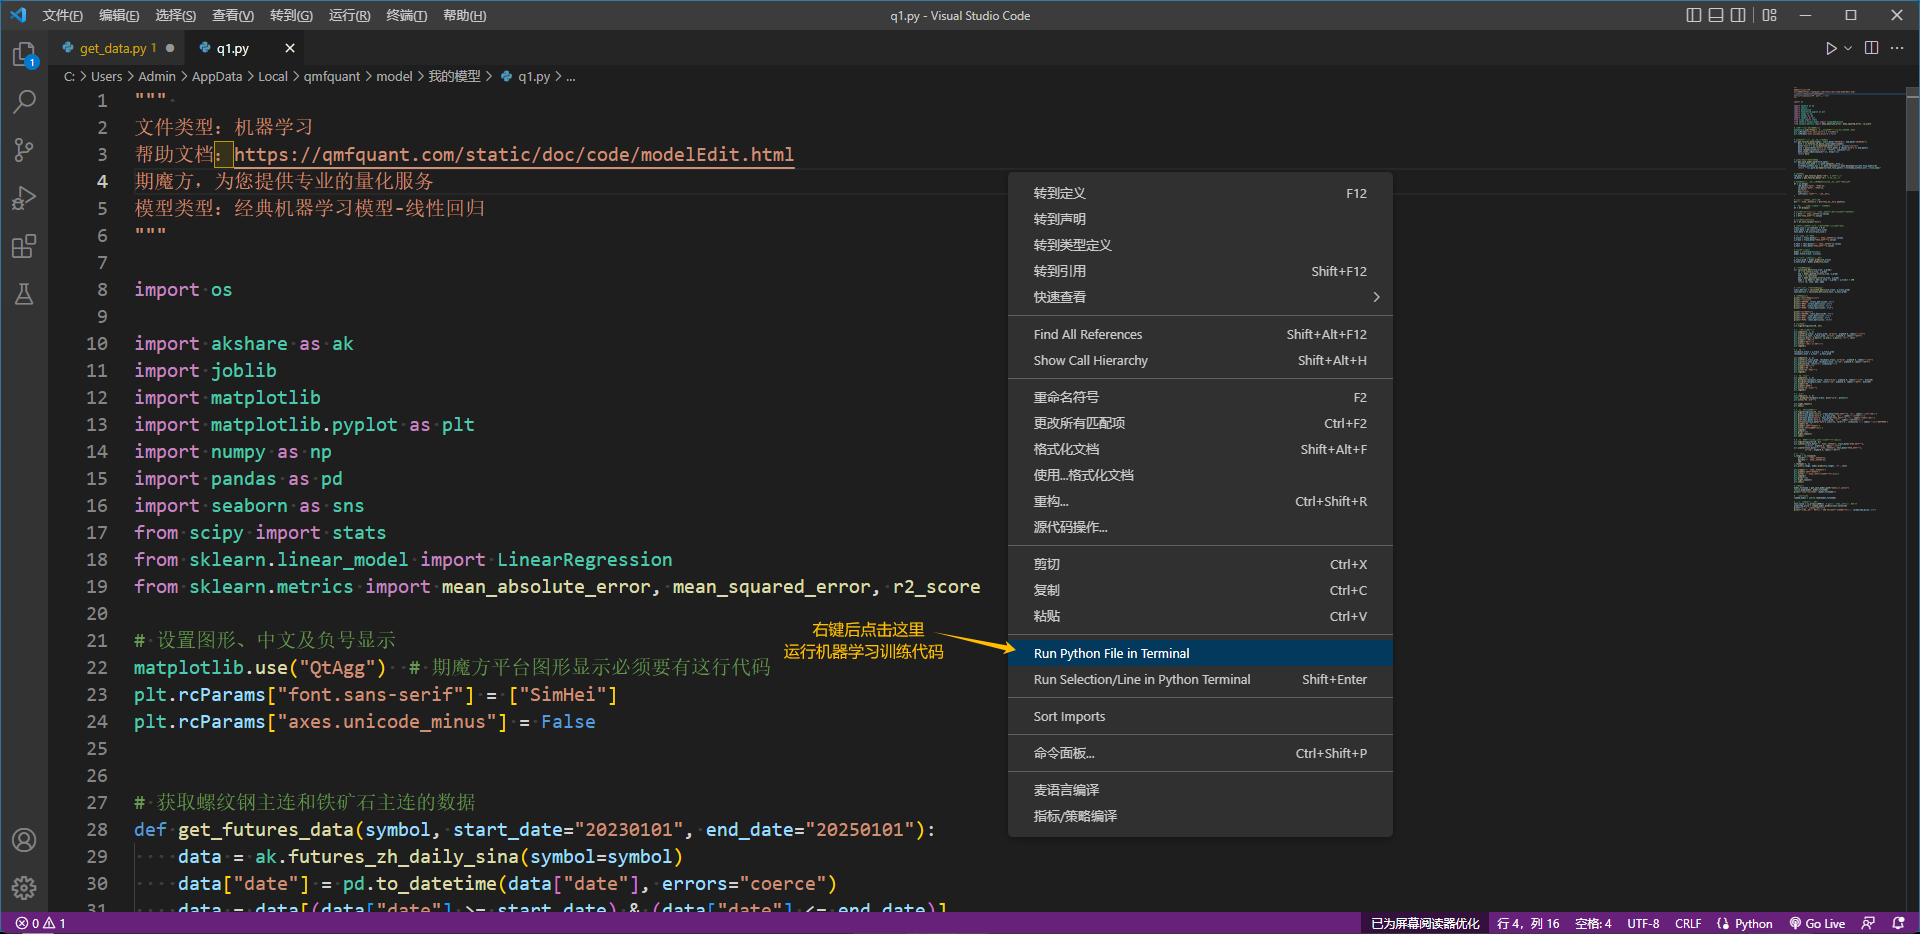Select 使用...格式化文档 entry
Screen dimensions: 1920x934
point(1200,475)
